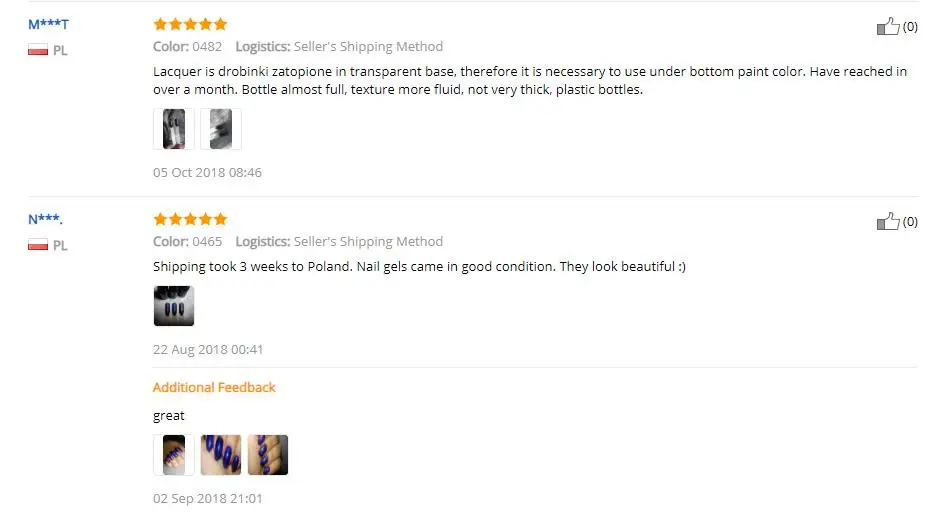This screenshot has height=513, width=951.
Task: Click Color: 0465 label
Action: pyautogui.click(x=187, y=241)
